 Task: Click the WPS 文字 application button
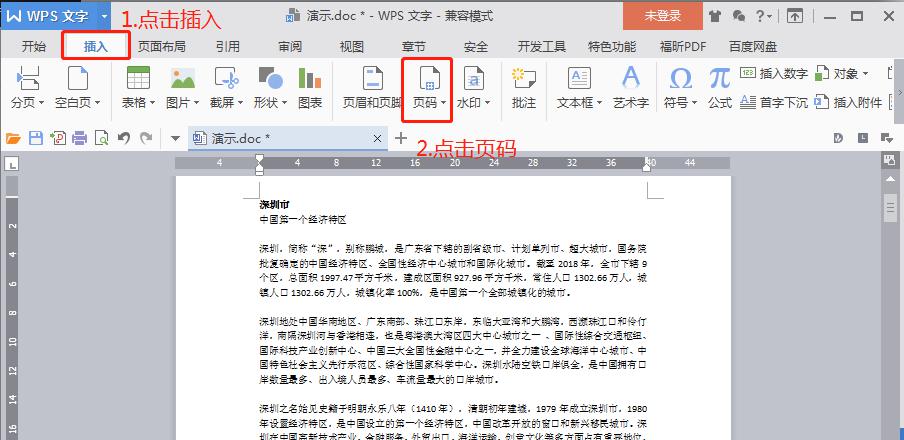[50, 16]
